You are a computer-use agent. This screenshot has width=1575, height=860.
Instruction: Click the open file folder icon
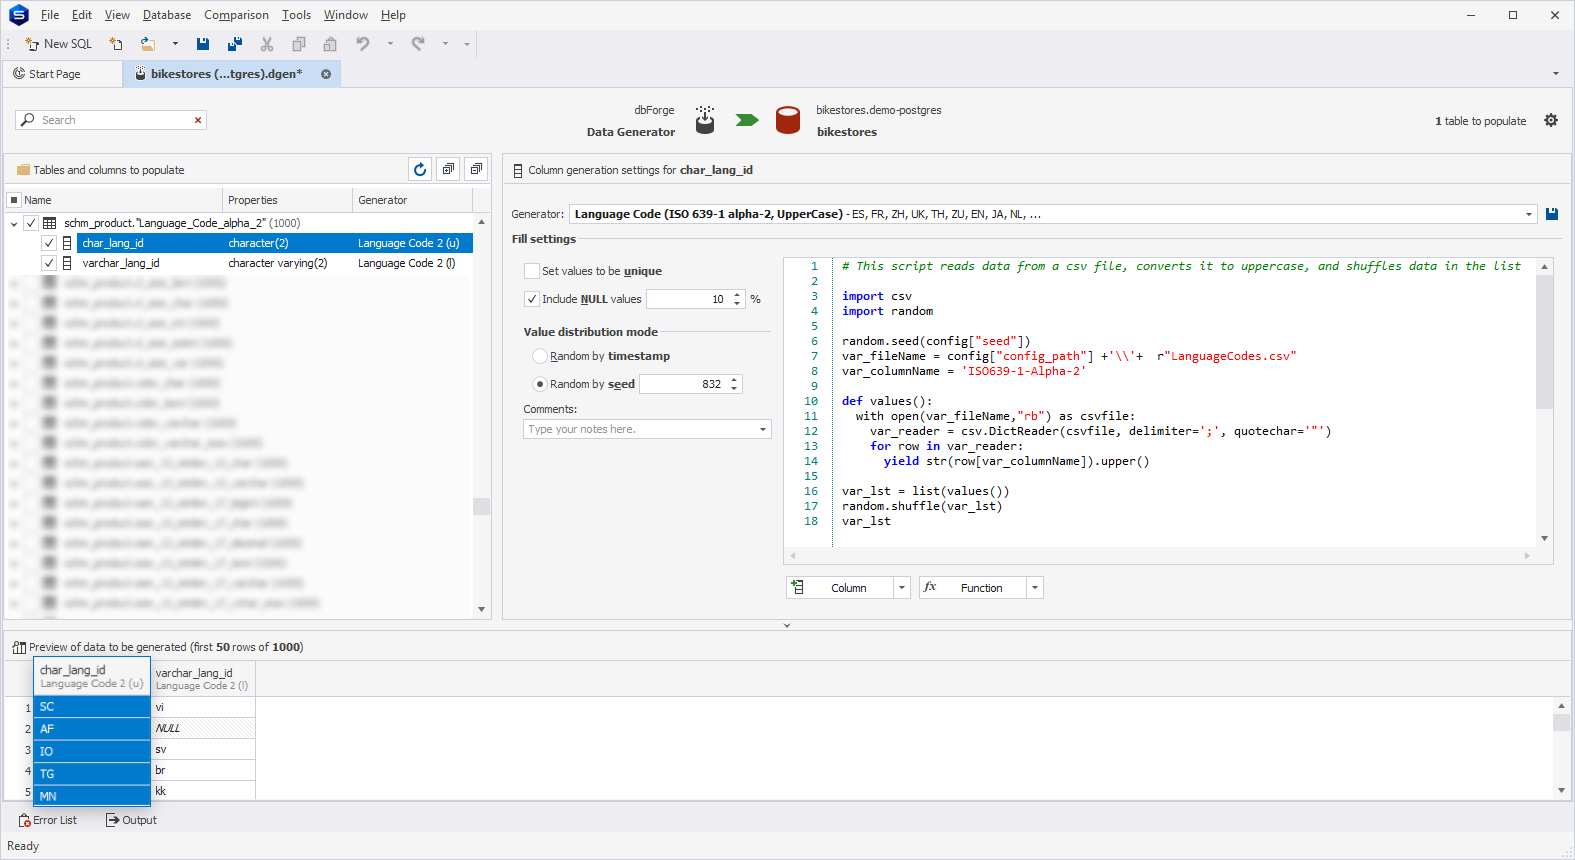pyautogui.click(x=148, y=44)
